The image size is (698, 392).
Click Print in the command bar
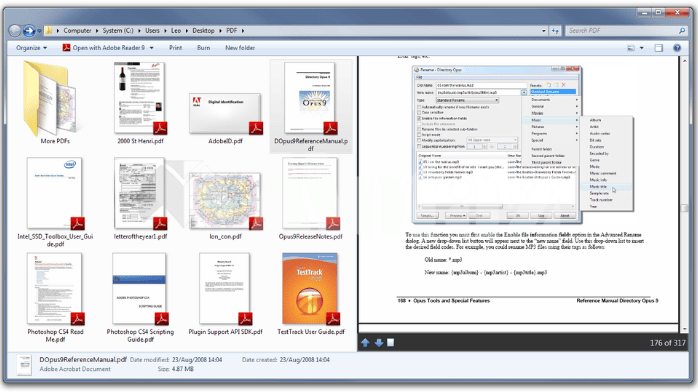coord(175,48)
